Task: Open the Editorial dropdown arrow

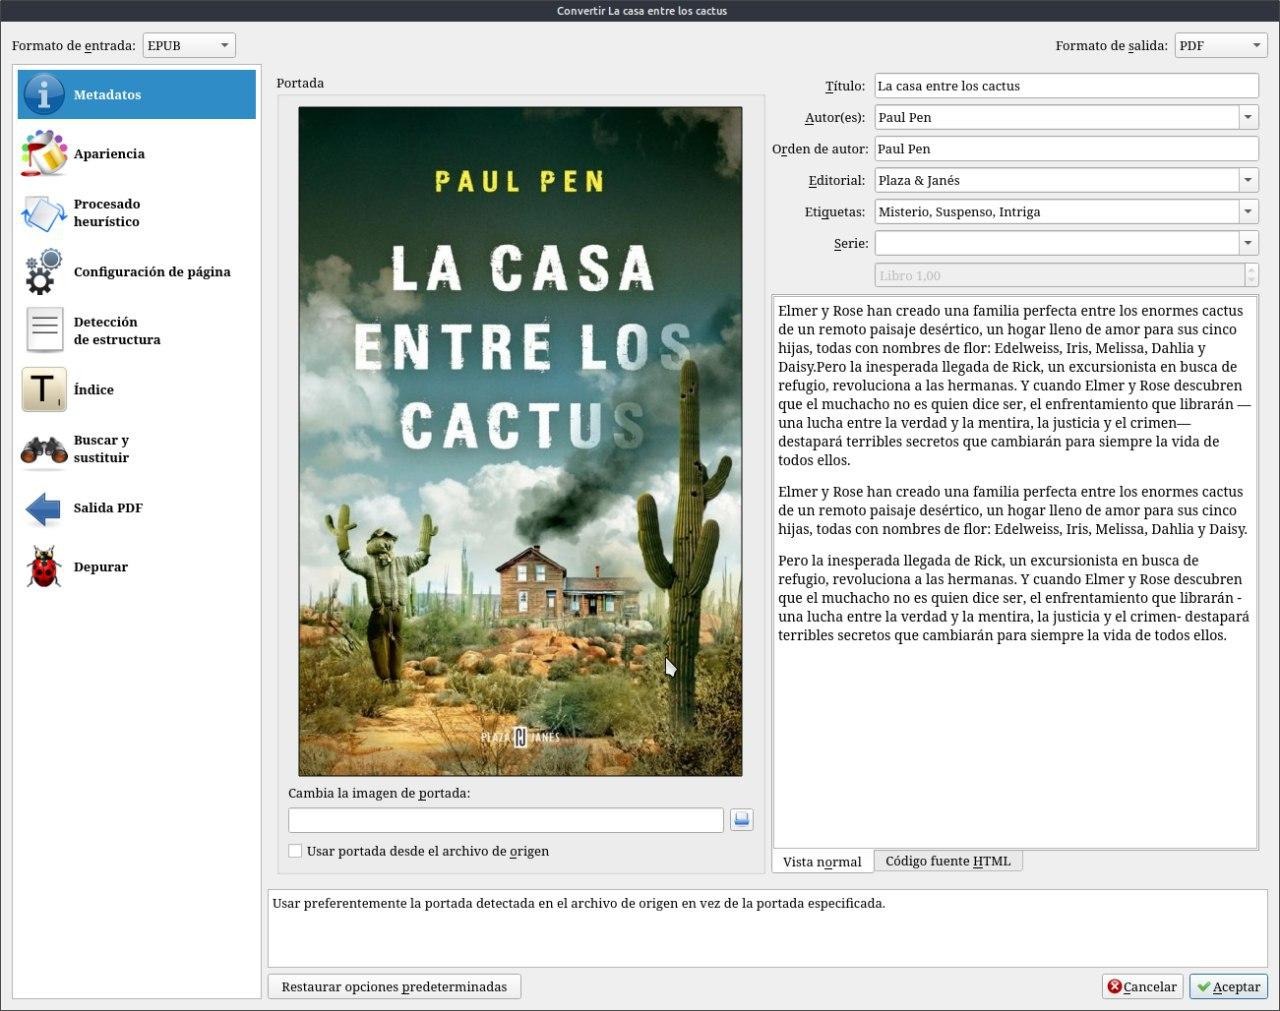Action: [1248, 180]
